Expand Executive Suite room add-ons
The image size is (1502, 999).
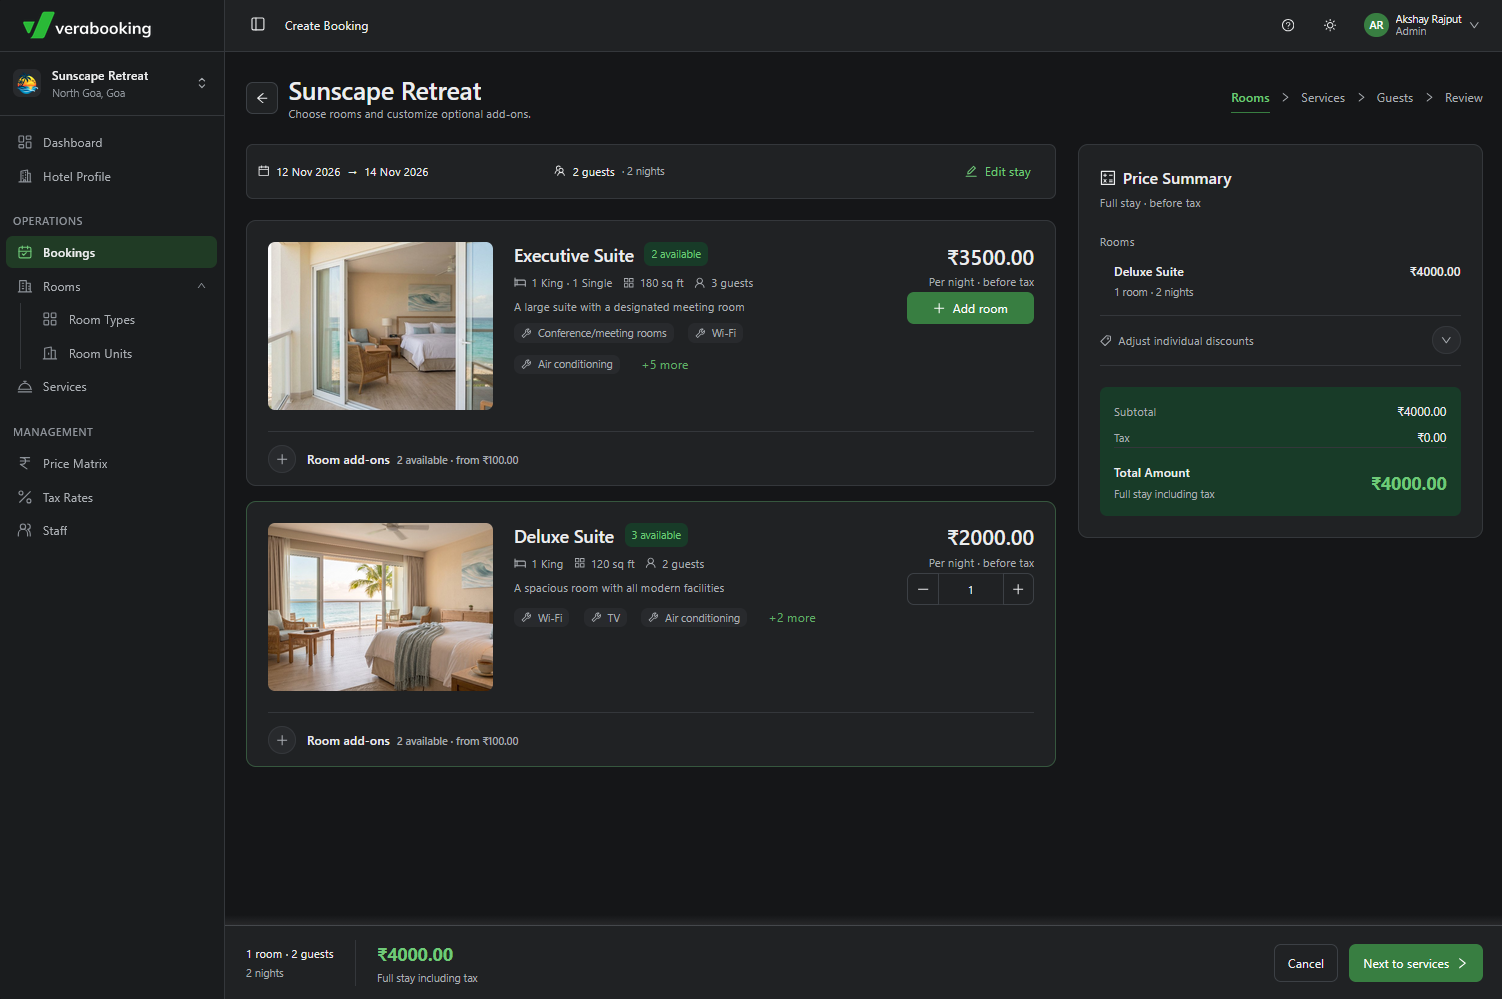click(x=282, y=460)
